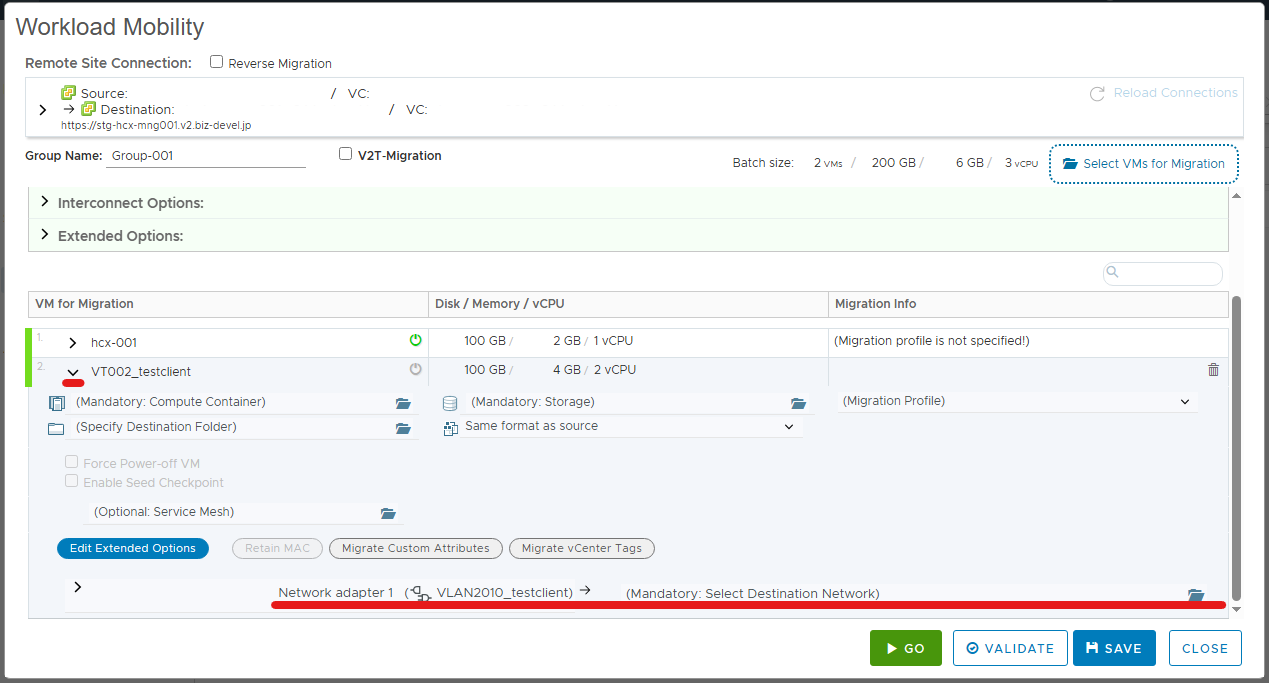This screenshot has height=683, width=1269.
Task: Click the Destination site vCenter icon
Action: point(89,109)
